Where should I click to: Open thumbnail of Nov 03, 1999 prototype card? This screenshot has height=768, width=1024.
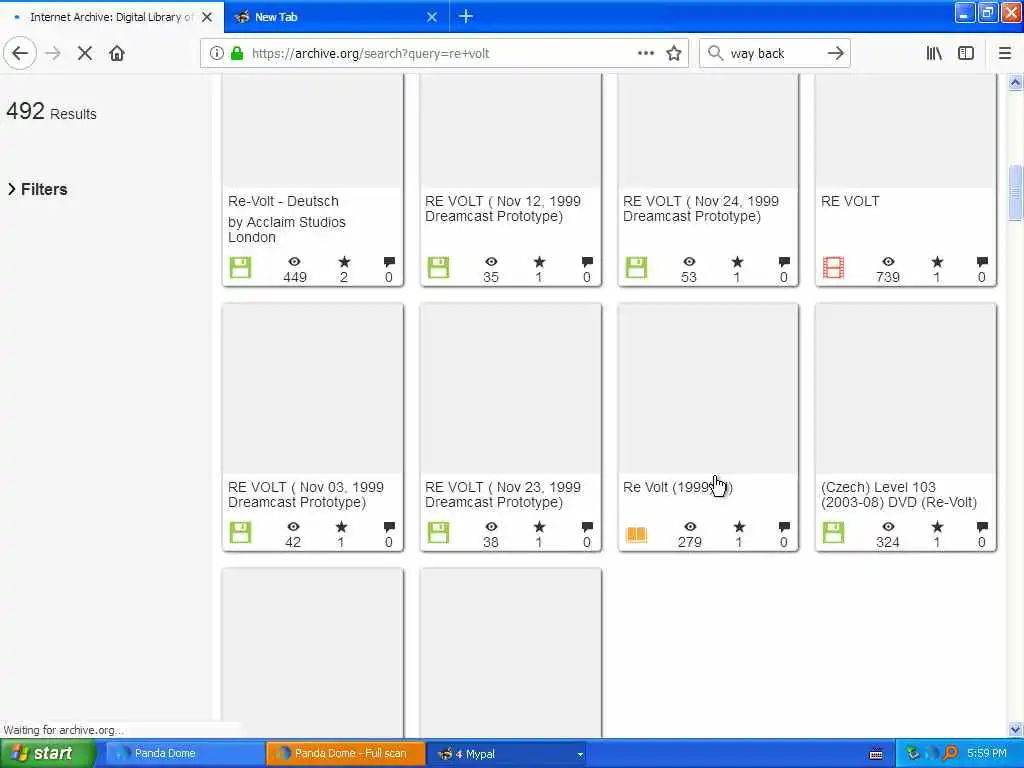pyautogui.click(x=313, y=389)
